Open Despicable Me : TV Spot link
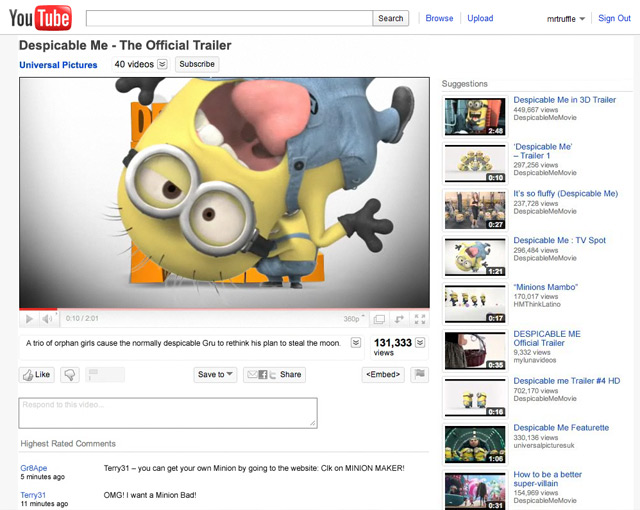This screenshot has width=640, height=510. [560, 240]
